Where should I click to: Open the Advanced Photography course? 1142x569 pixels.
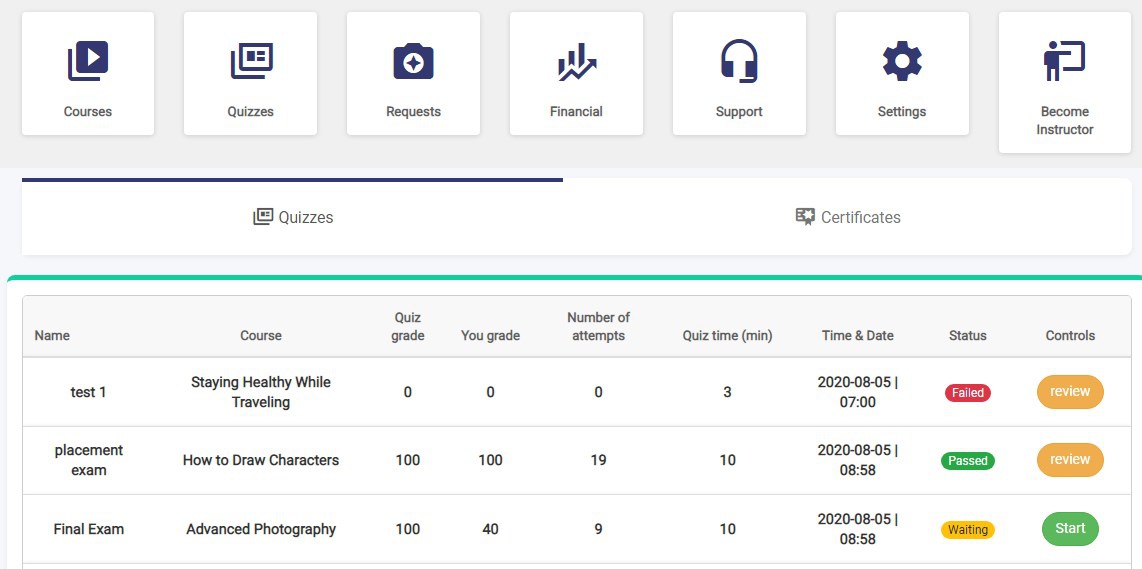pyautogui.click(x=261, y=529)
